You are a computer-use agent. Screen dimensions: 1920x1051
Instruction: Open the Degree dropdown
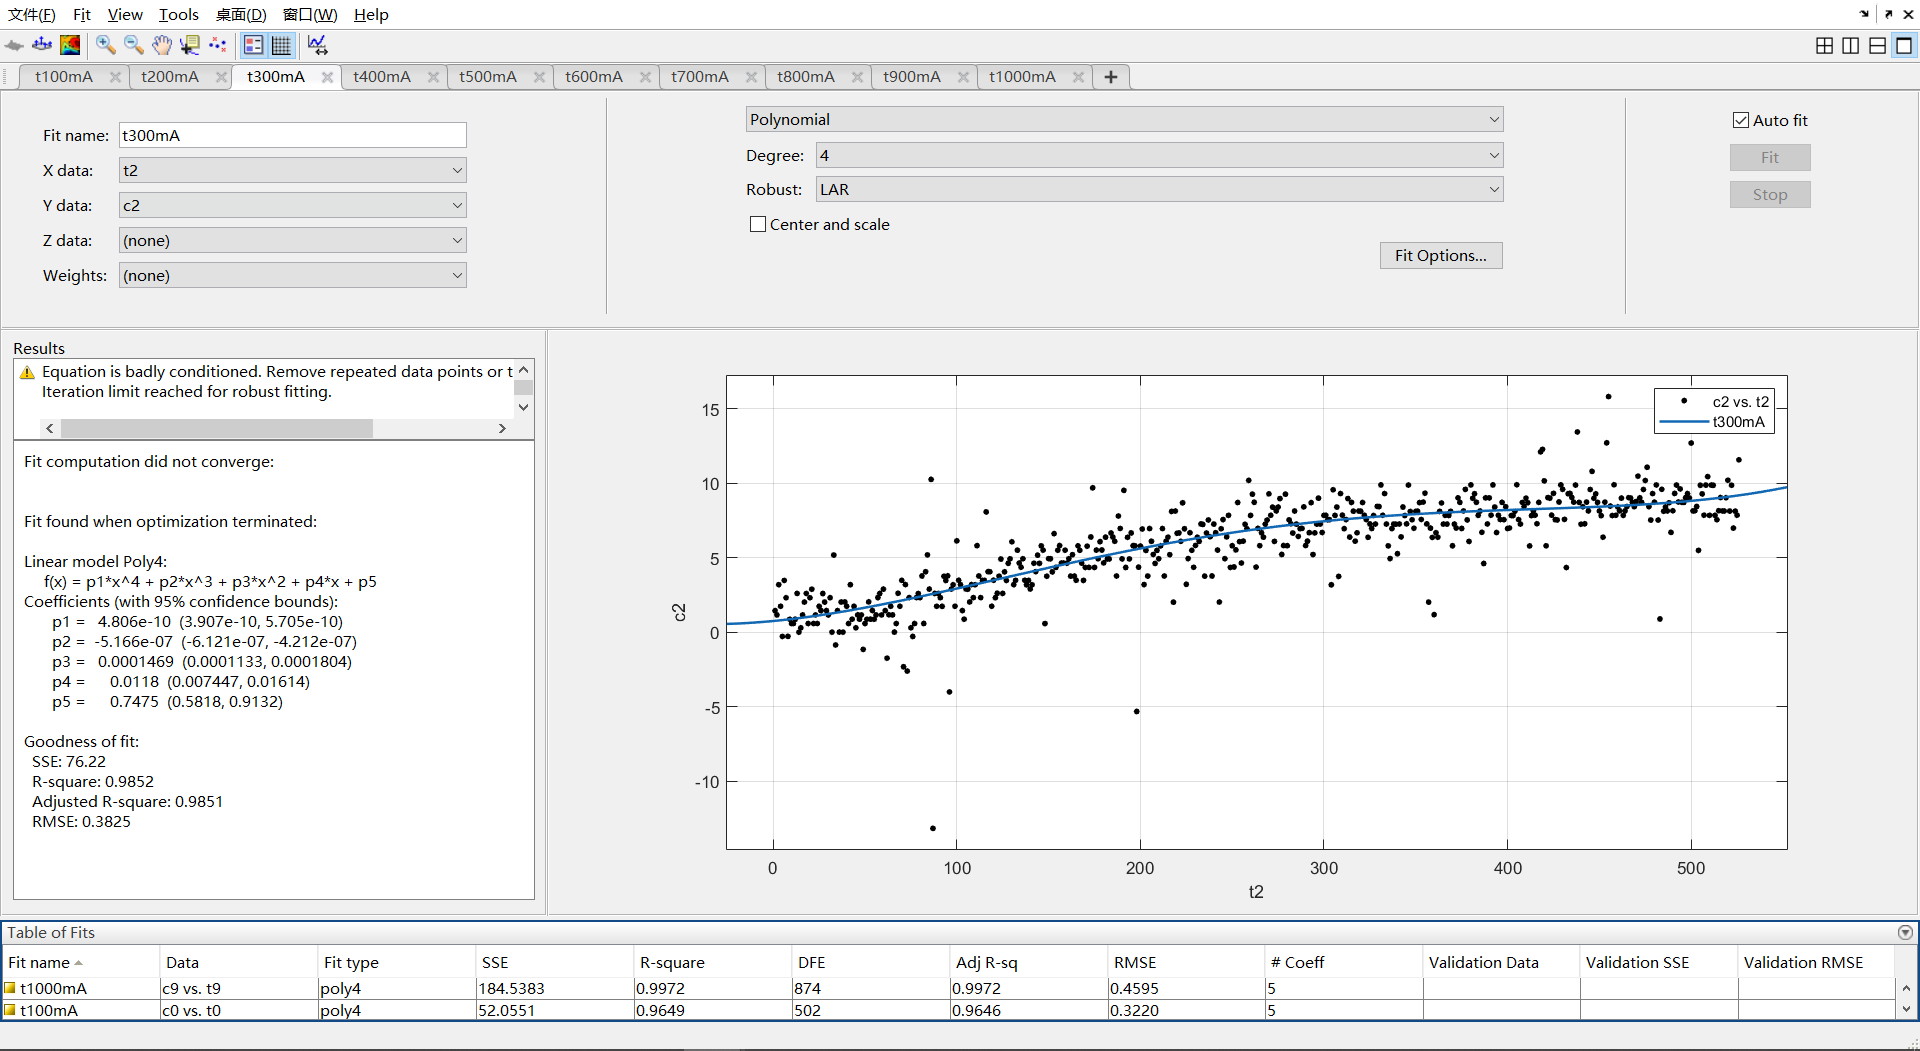(x=1159, y=155)
